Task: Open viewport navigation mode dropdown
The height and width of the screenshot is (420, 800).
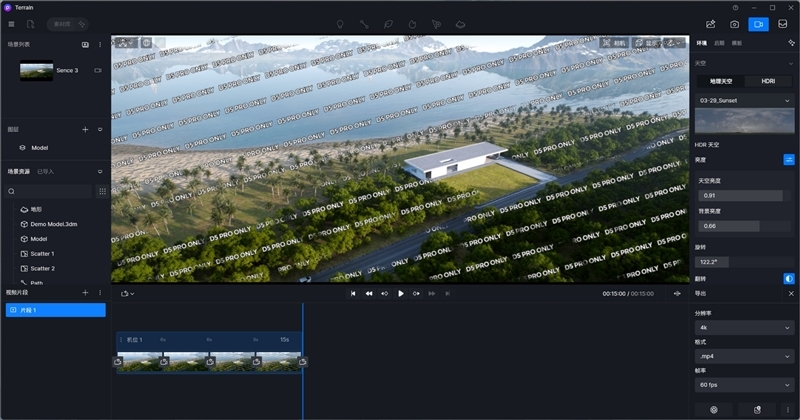Action: (126, 43)
